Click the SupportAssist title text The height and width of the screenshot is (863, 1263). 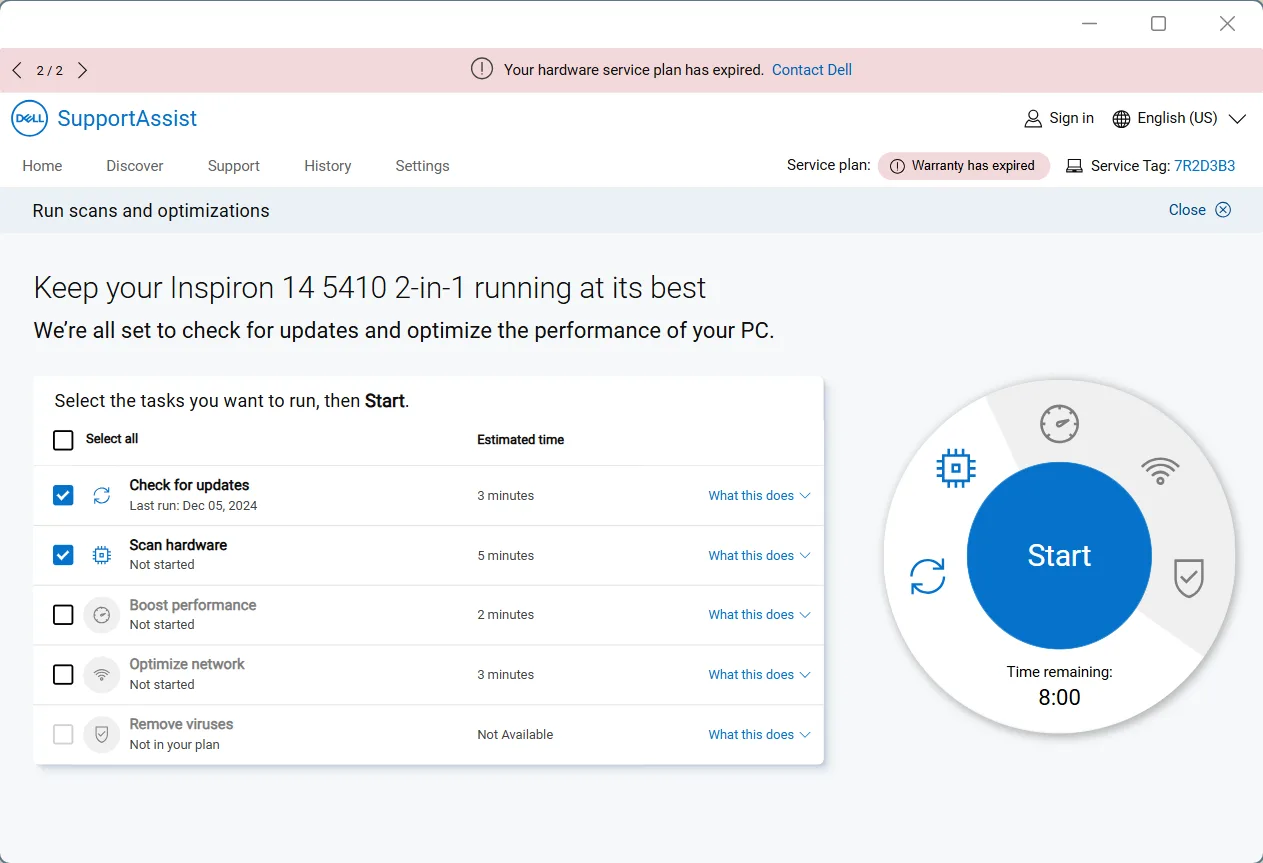[127, 118]
